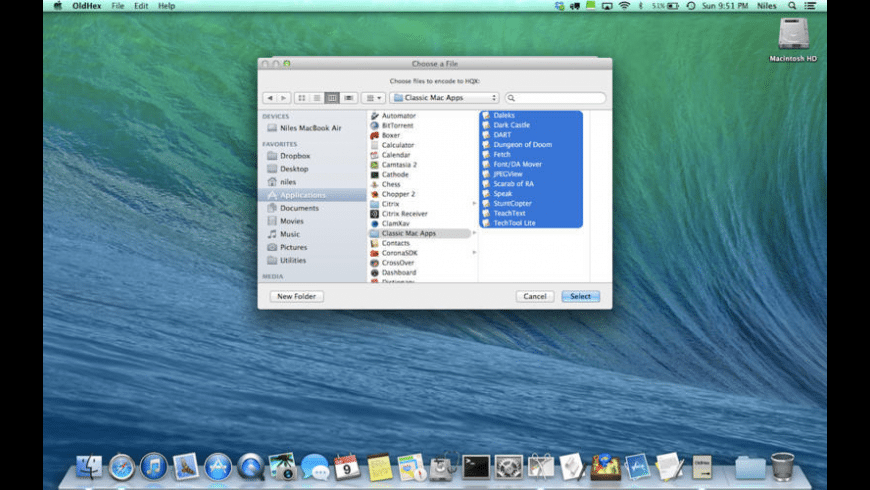The image size is (870, 490).
Task: Switch to icon view mode
Action: 302,98
